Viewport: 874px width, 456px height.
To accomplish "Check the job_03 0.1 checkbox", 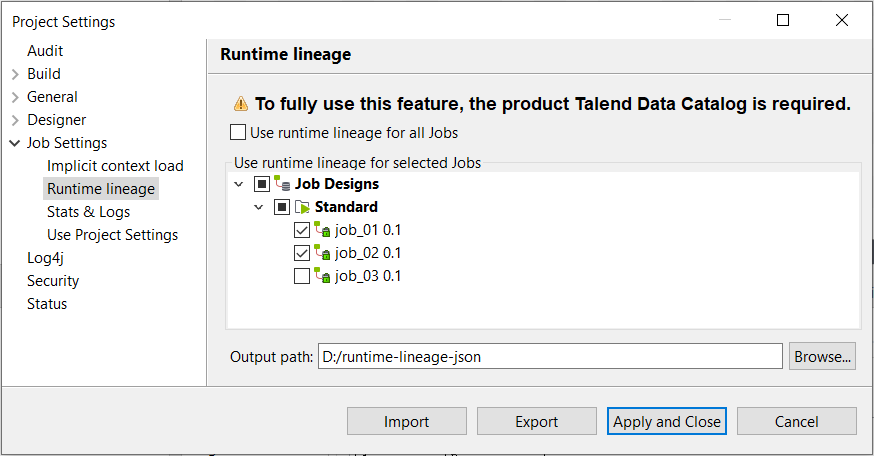I will (x=302, y=276).
